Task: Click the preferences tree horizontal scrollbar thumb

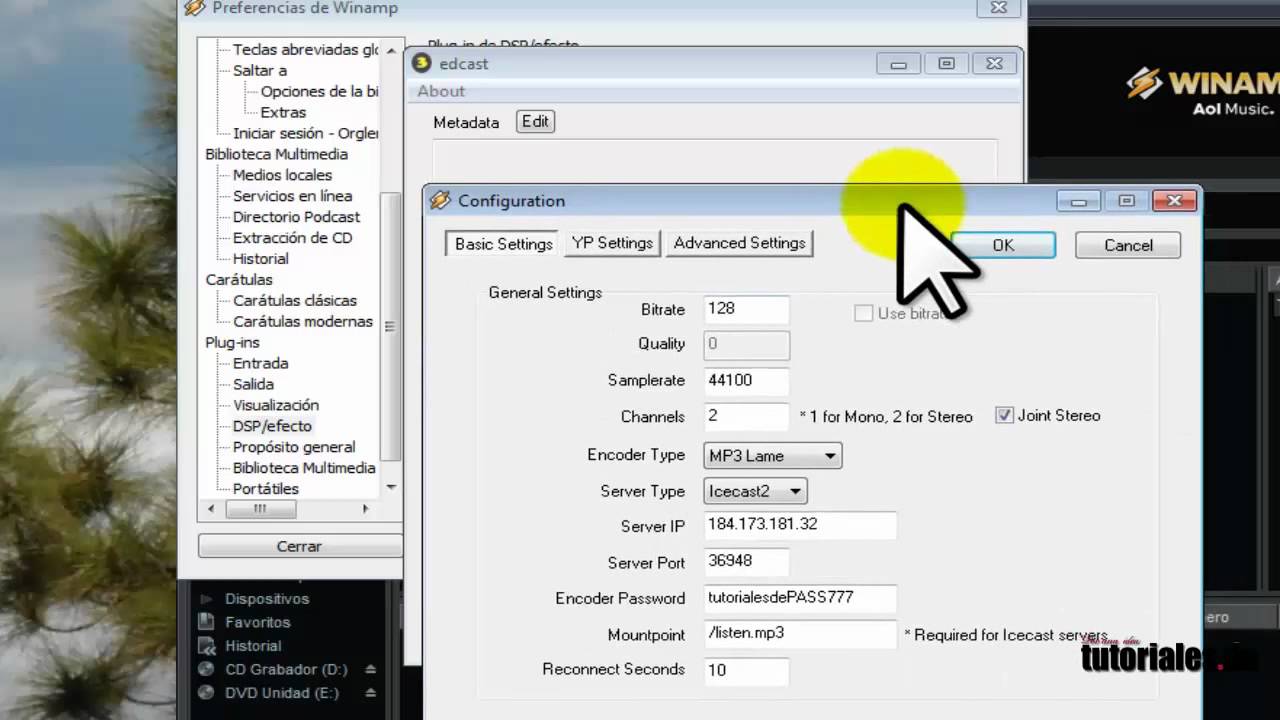Action: (x=260, y=509)
